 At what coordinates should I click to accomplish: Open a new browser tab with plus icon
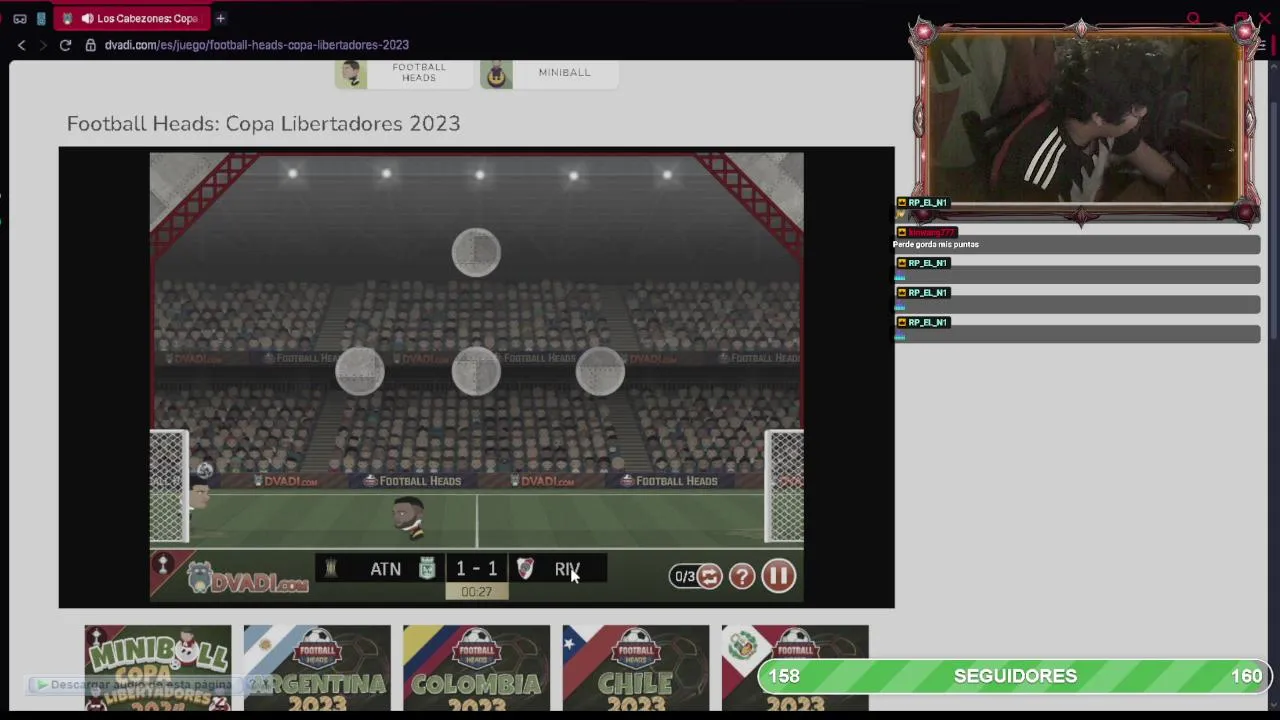click(x=220, y=18)
